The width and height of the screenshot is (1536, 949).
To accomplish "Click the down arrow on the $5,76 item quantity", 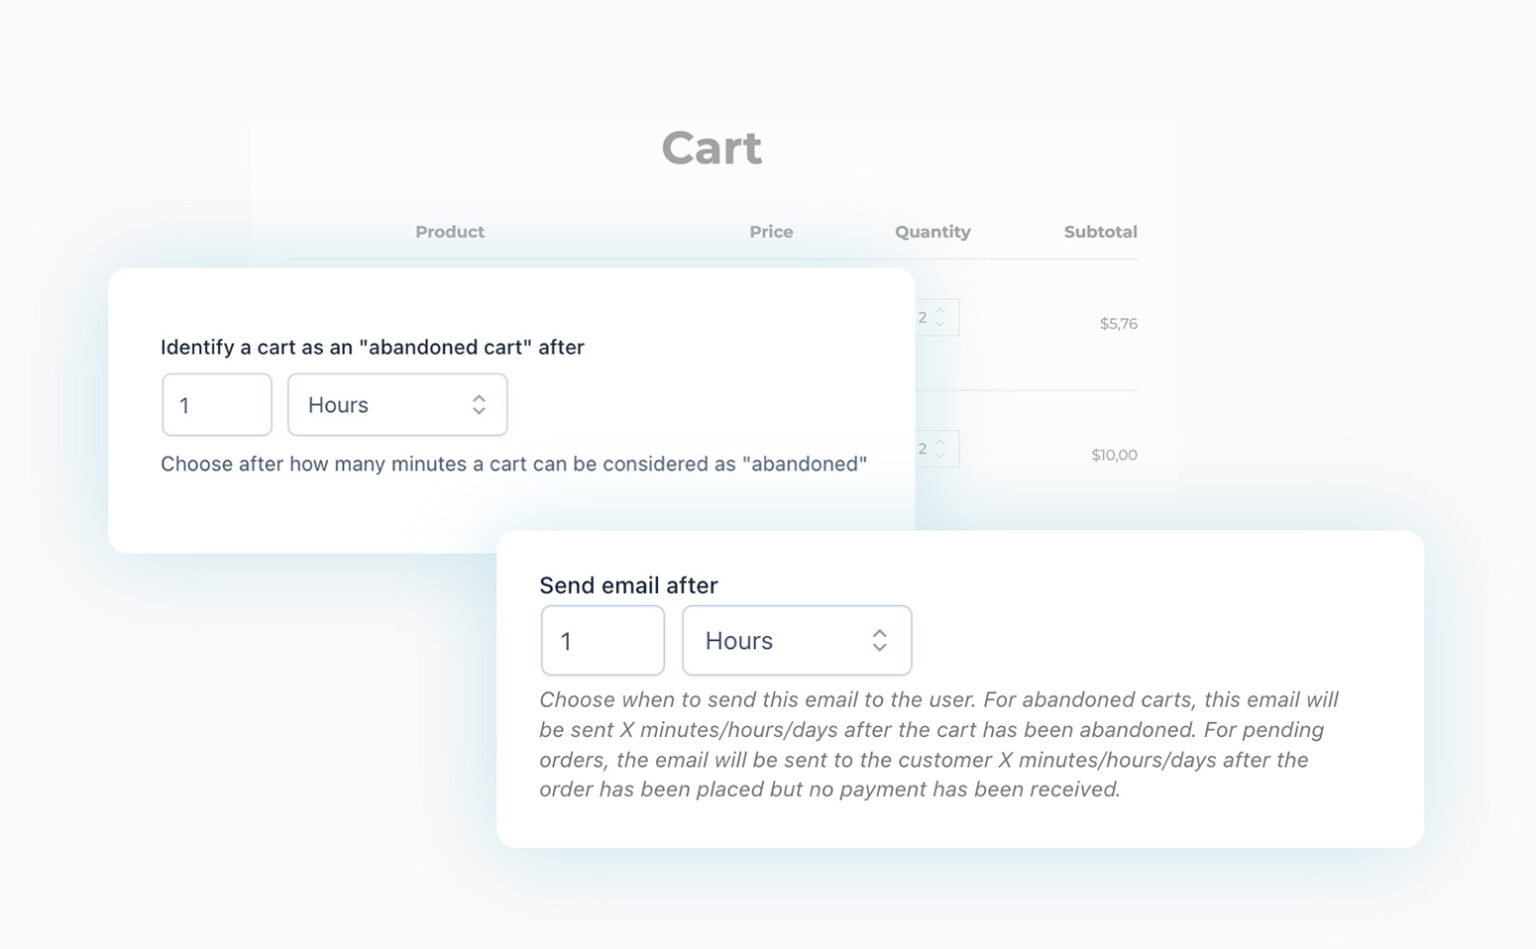I will point(940,323).
